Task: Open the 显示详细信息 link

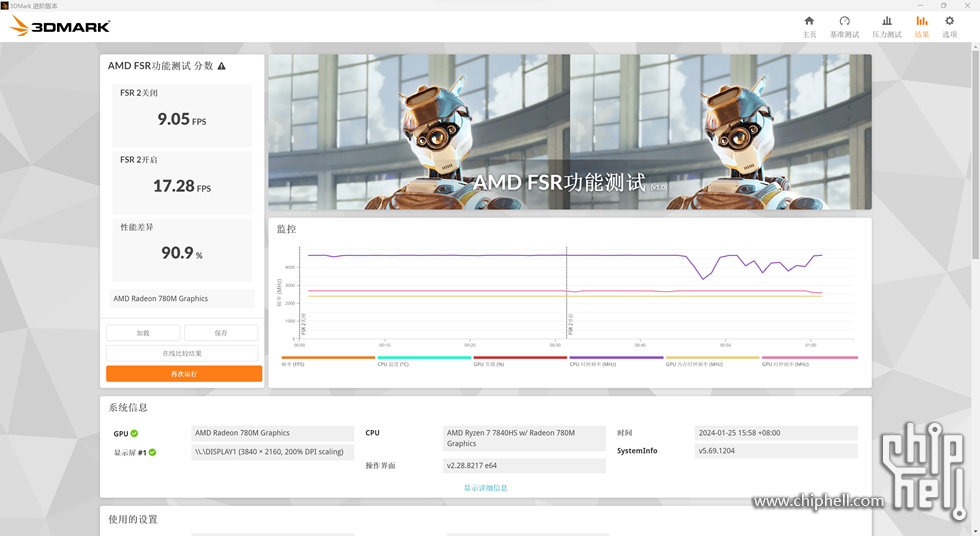Action: (x=486, y=488)
